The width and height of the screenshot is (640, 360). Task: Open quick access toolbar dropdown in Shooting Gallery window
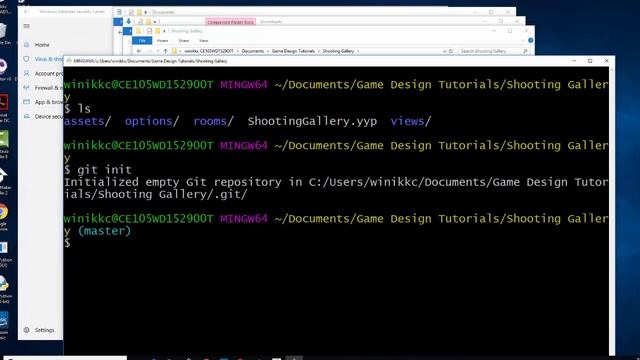point(164,31)
